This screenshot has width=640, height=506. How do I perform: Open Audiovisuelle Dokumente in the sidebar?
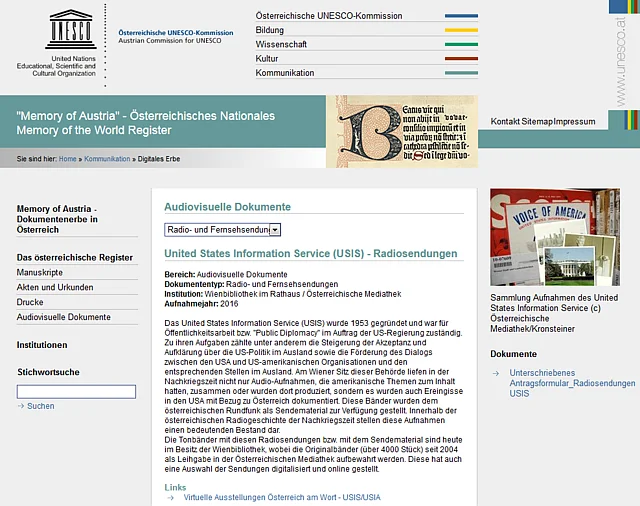(x=63, y=317)
